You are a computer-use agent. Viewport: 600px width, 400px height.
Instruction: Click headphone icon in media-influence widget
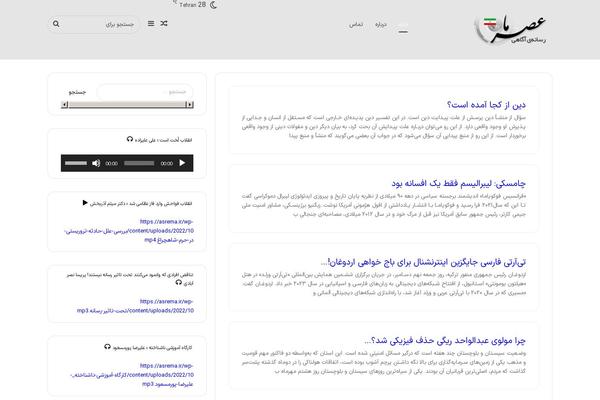click(x=179, y=282)
